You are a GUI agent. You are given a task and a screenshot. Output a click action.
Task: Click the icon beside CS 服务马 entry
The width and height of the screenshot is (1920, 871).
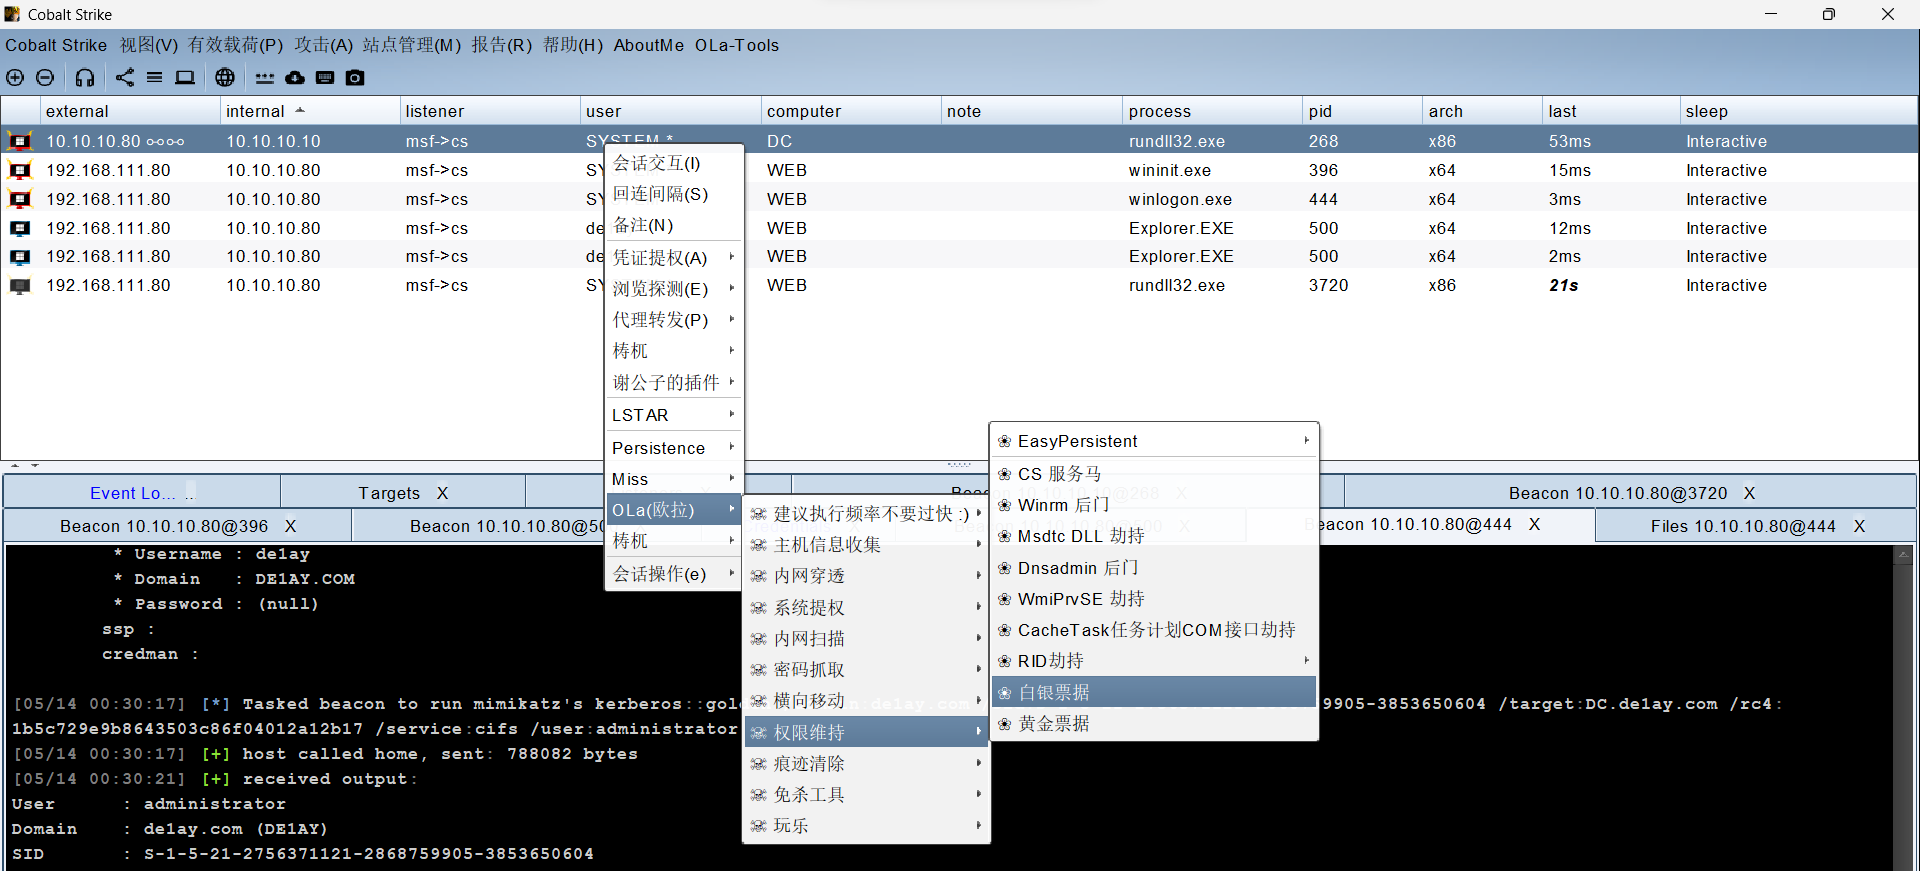(1005, 474)
